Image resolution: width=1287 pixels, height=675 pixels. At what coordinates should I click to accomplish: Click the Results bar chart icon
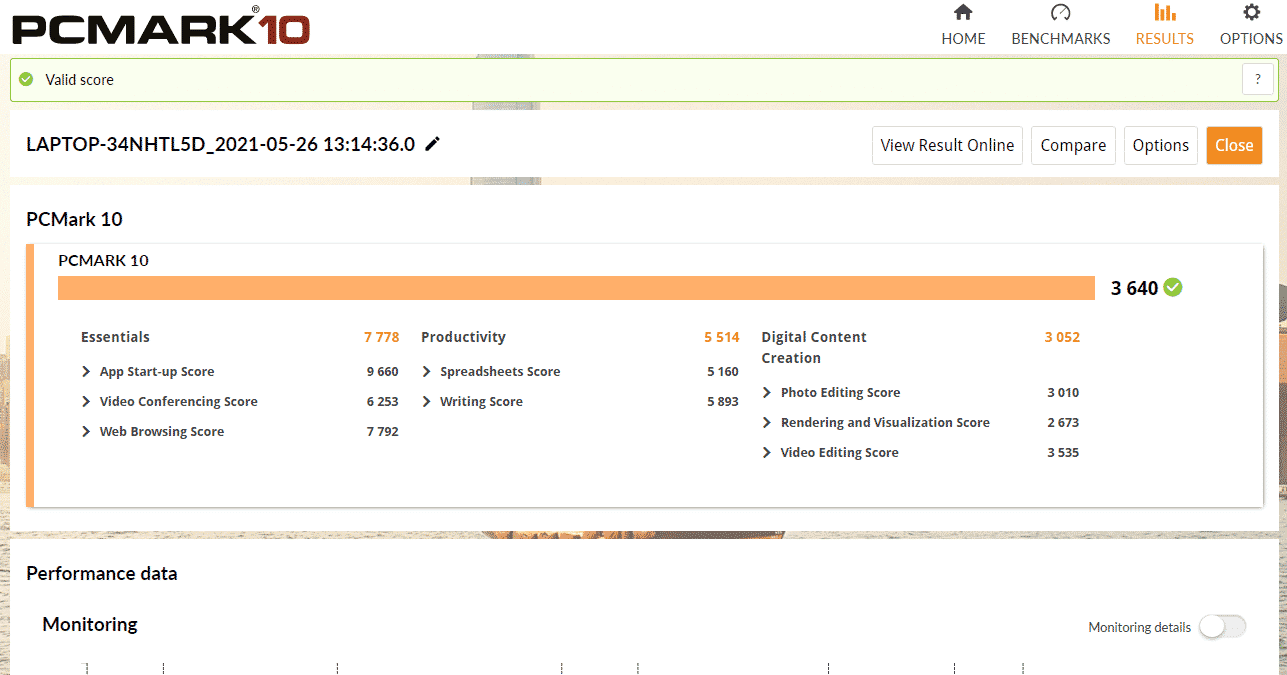pos(1164,13)
